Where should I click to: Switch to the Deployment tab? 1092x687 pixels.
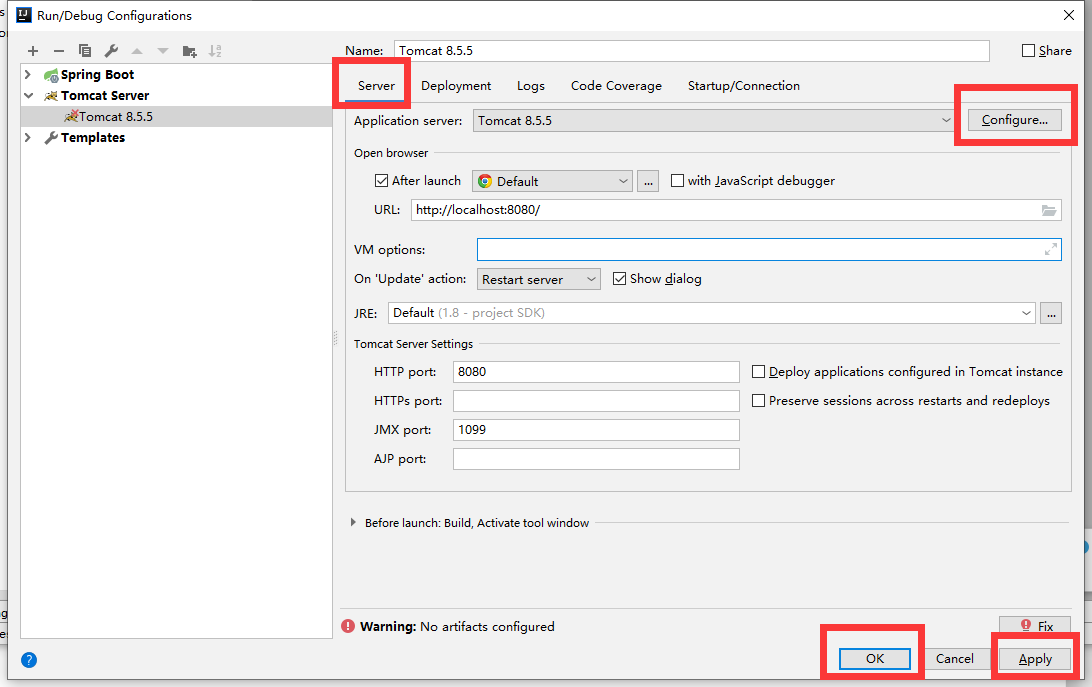pos(456,86)
